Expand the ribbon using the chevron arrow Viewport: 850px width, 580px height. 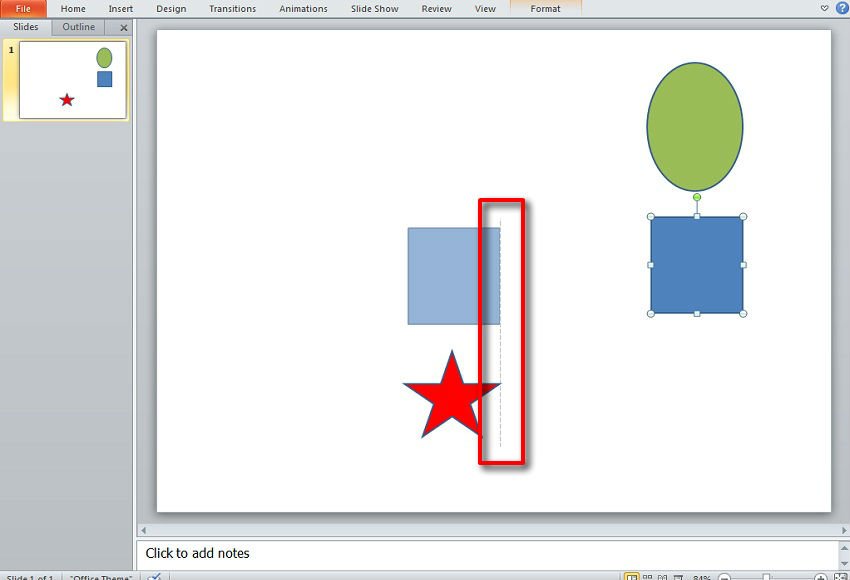tap(825, 8)
